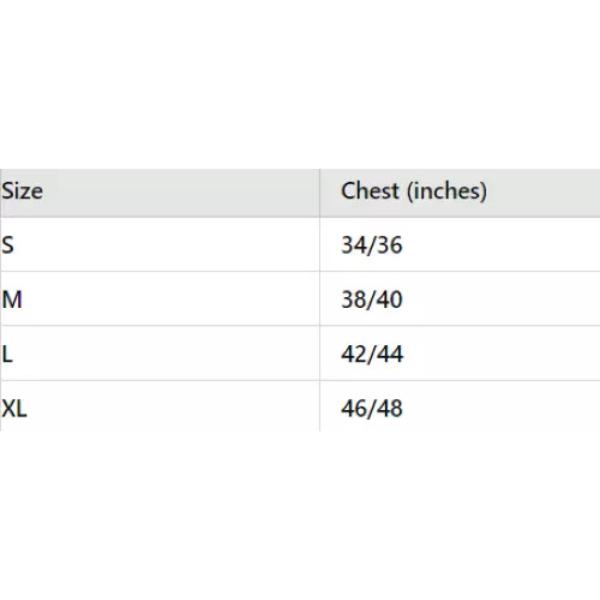The height and width of the screenshot is (600, 600).
Task: Click the number 36 in S row
Action: click(390, 245)
